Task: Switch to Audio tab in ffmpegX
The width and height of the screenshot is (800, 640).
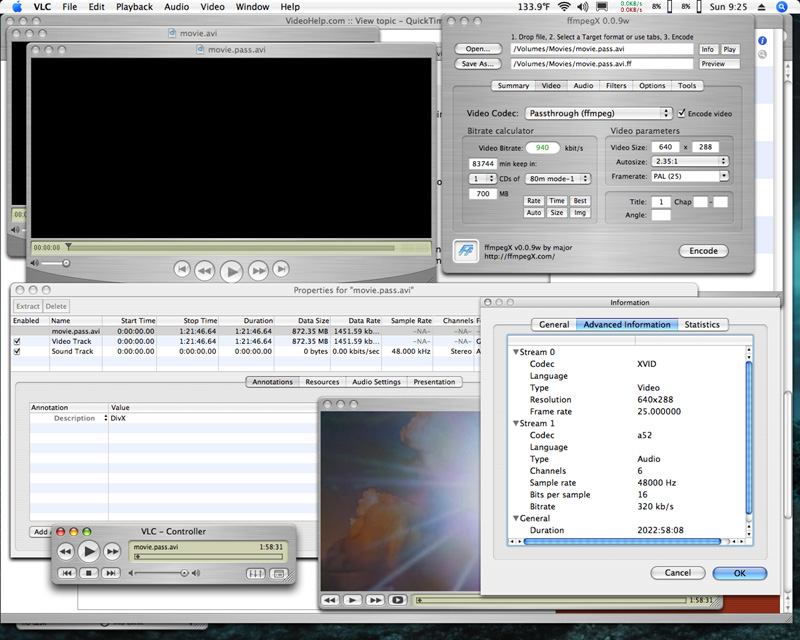Action: point(583,86)
